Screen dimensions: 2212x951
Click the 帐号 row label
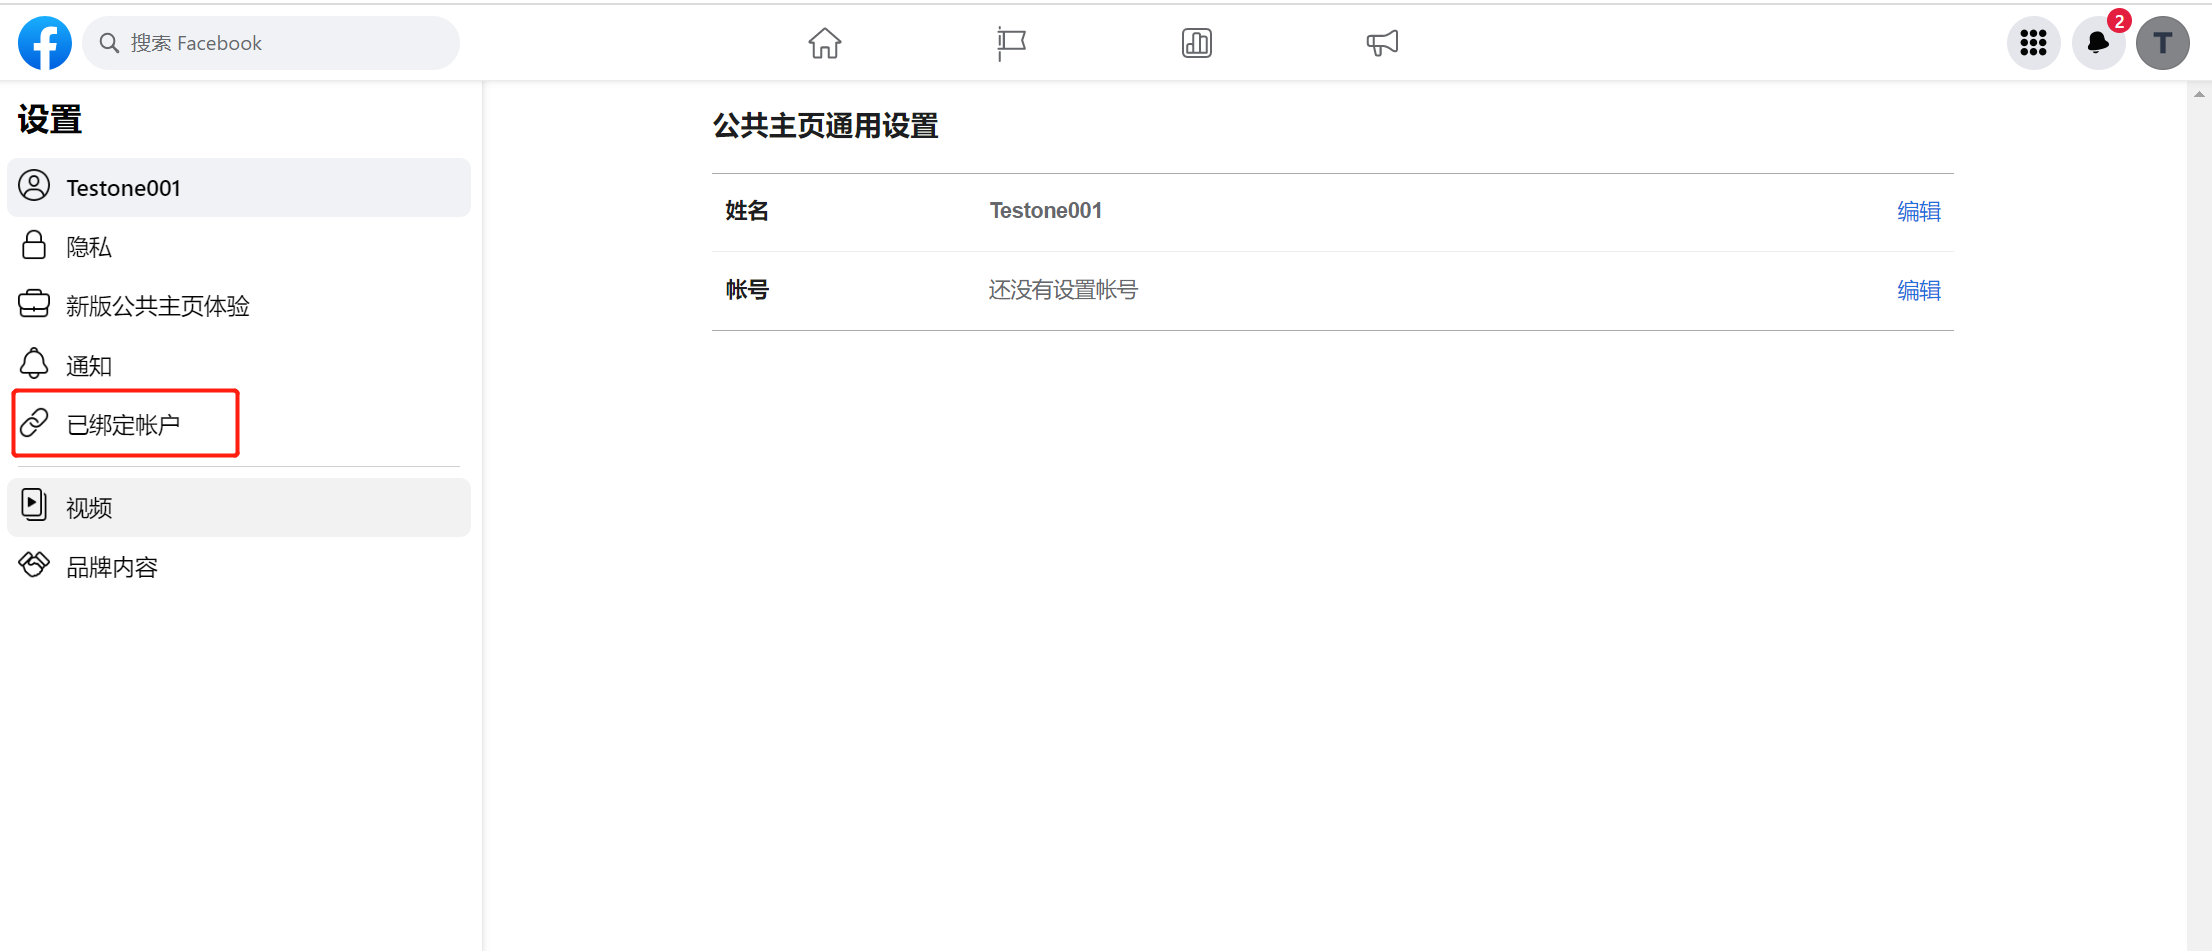click(747, 290)
